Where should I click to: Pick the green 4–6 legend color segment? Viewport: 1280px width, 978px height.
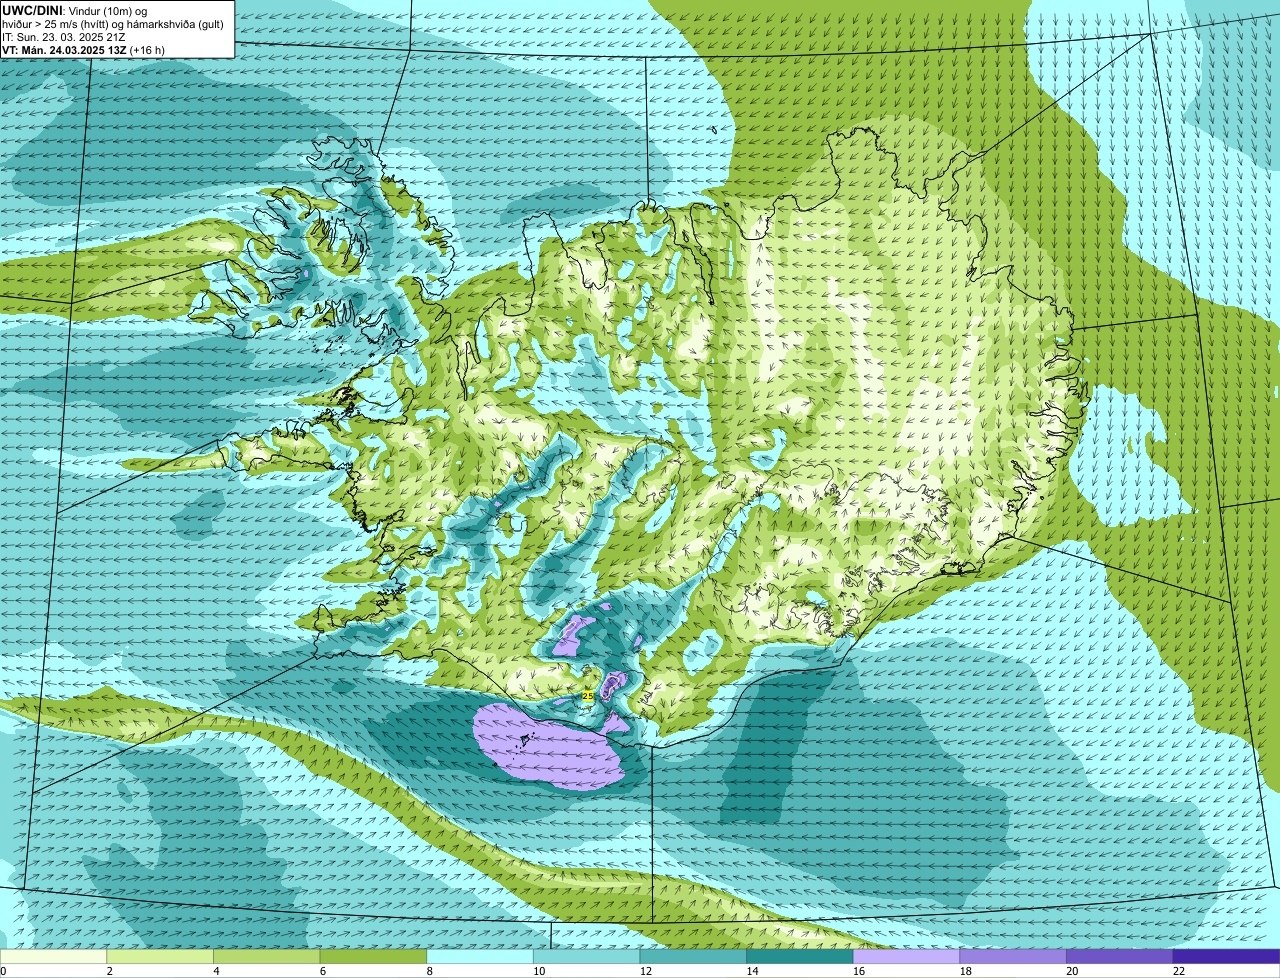click(x=267, y=957)
